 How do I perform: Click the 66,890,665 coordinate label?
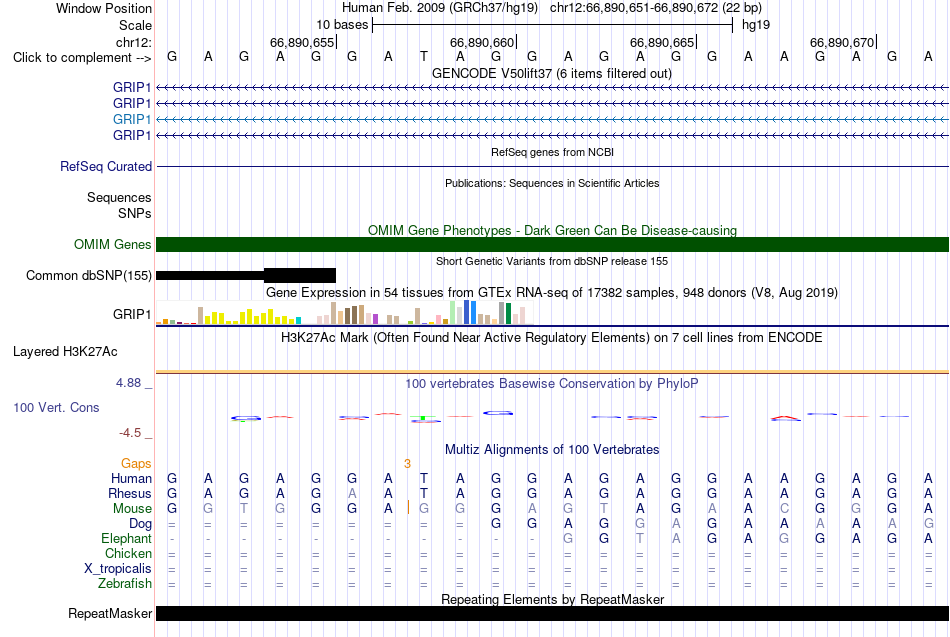pos(662,42)
